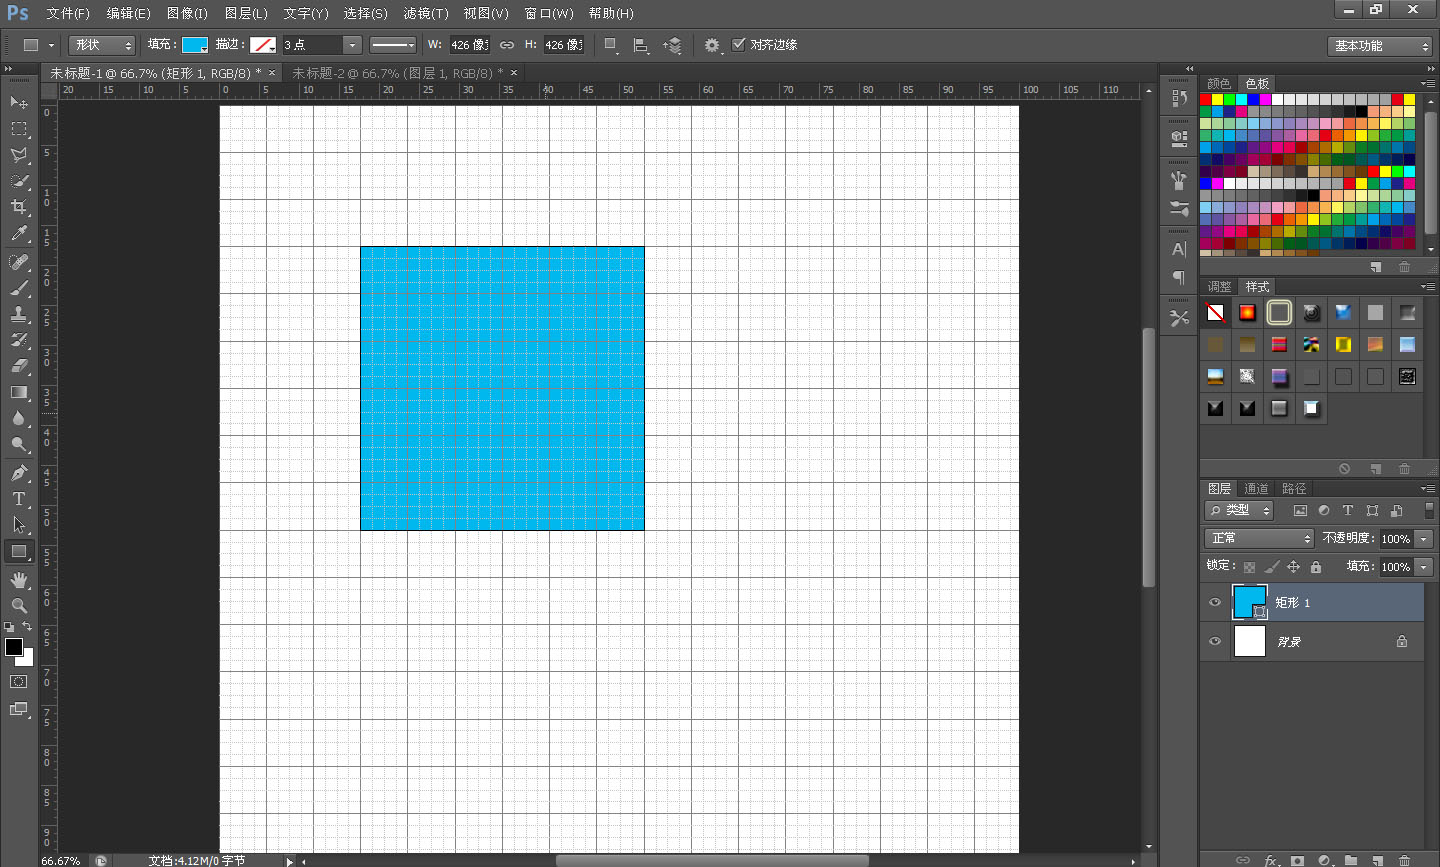The height and width of the screenshot is (867, 1440).
Task: Select the Hand tool
Action: tap(19, 580)
